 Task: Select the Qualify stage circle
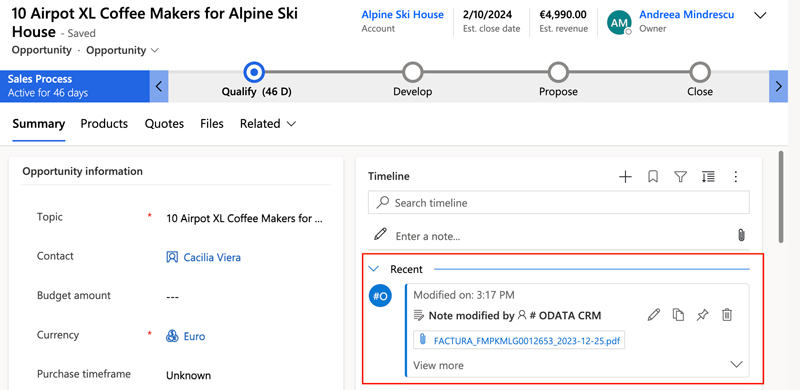[254, 72]
